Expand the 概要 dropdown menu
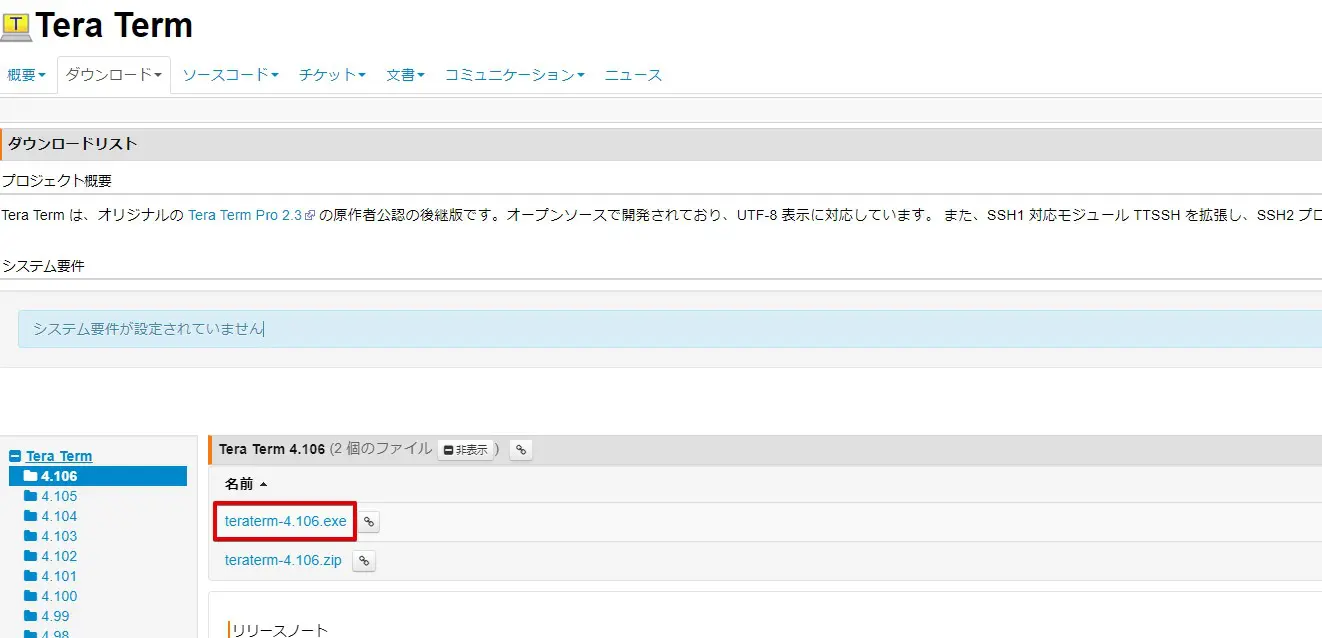Viewport: 1322px width, 638px height. (x=26, y=75)
